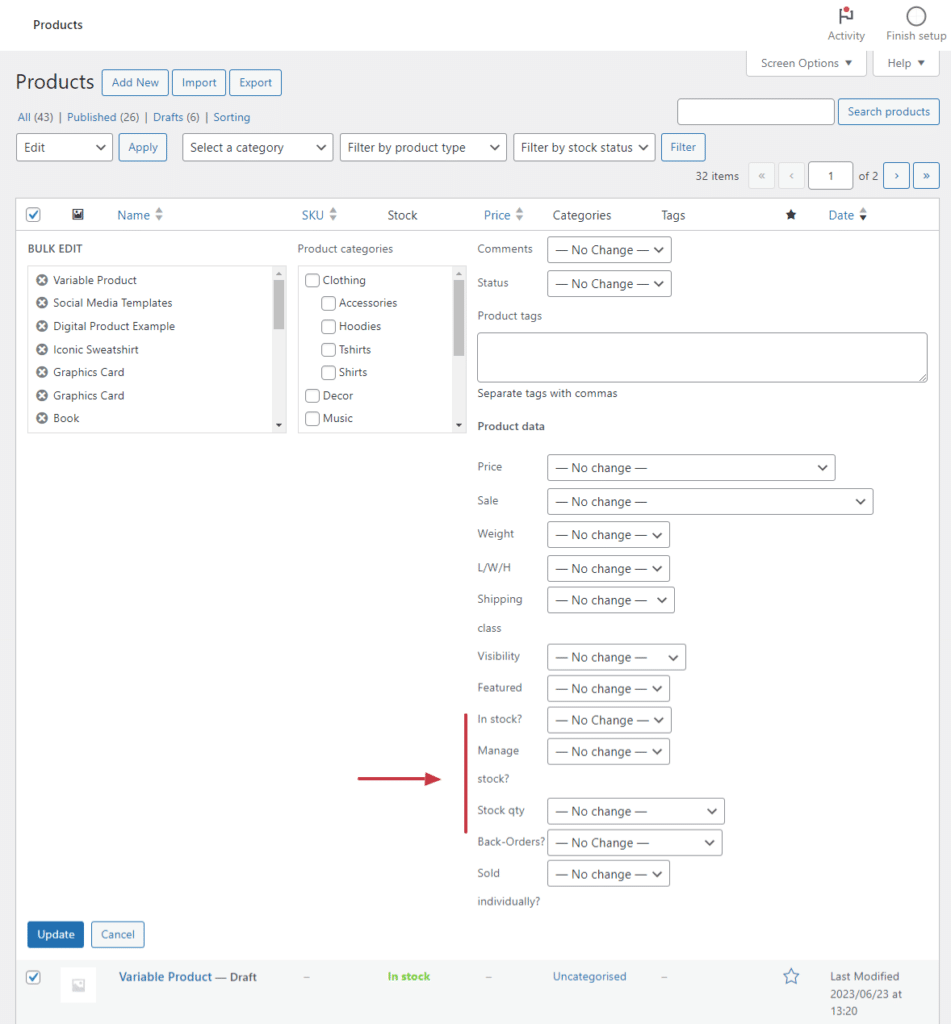Sort products using the Name column arrows

[158, 214]
